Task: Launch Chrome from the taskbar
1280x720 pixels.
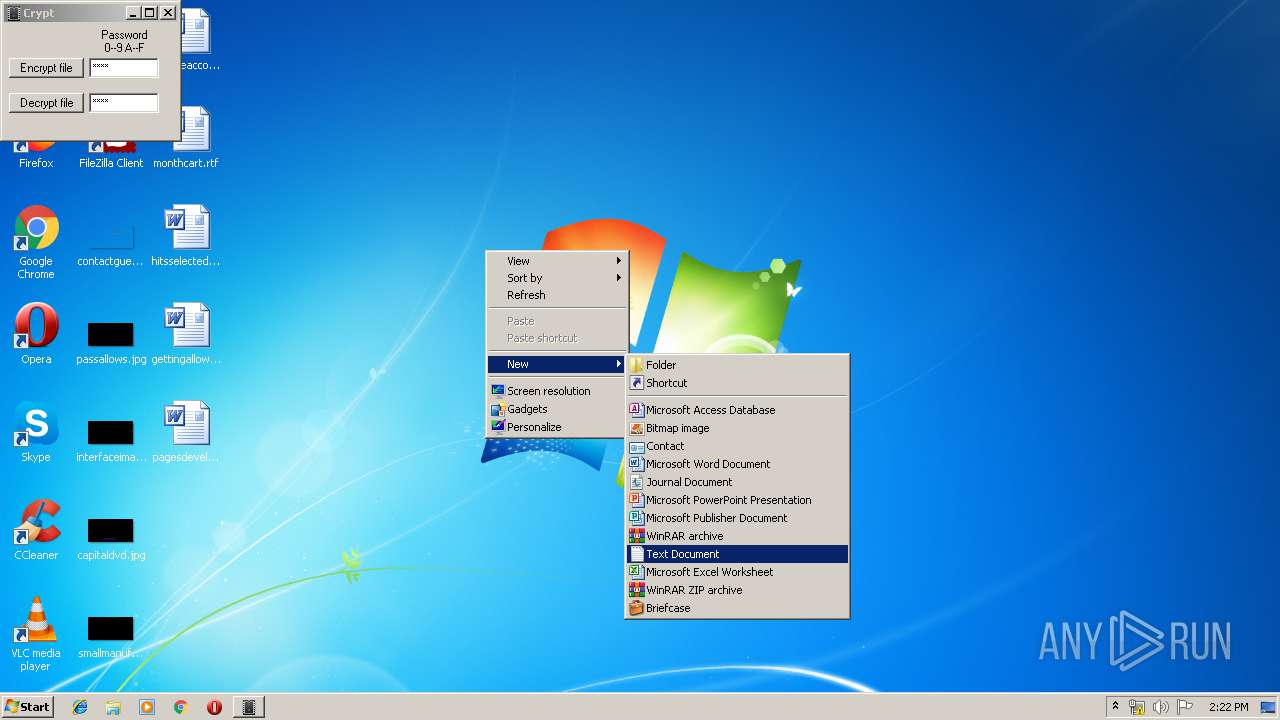Action: [180, 707]
